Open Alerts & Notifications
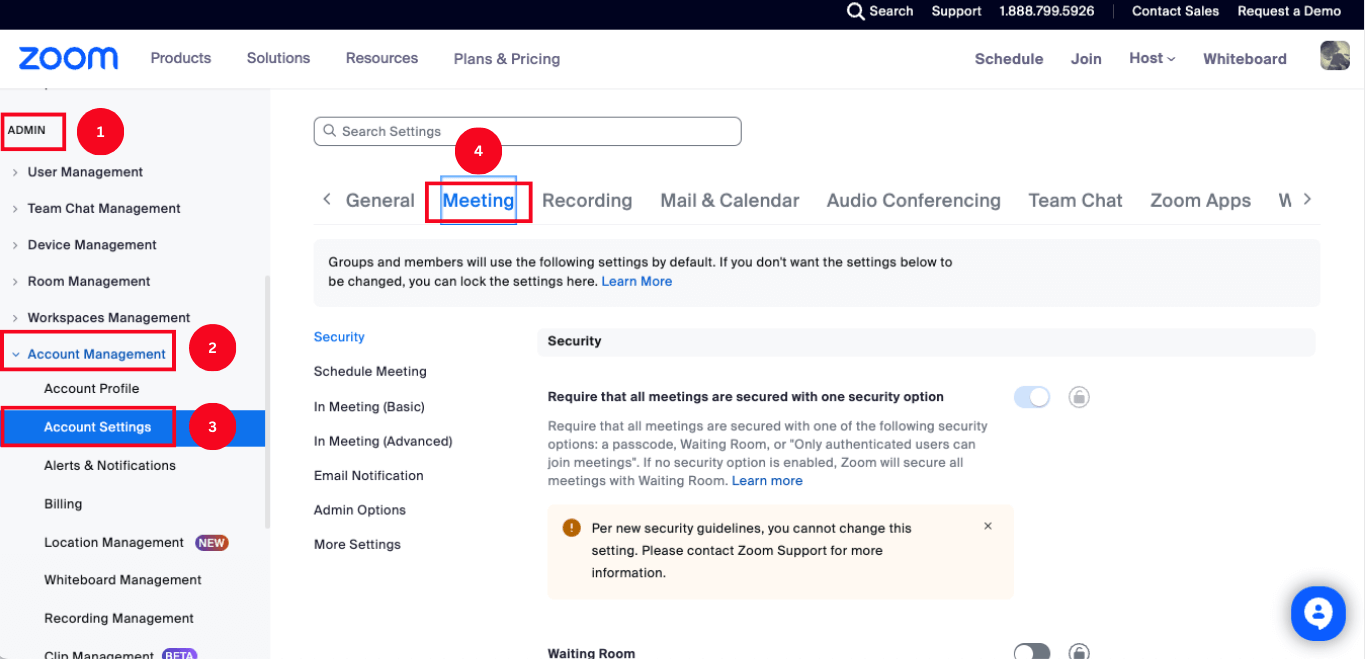The width and height of the screenshot is (1365, 659). click(110, 465)
